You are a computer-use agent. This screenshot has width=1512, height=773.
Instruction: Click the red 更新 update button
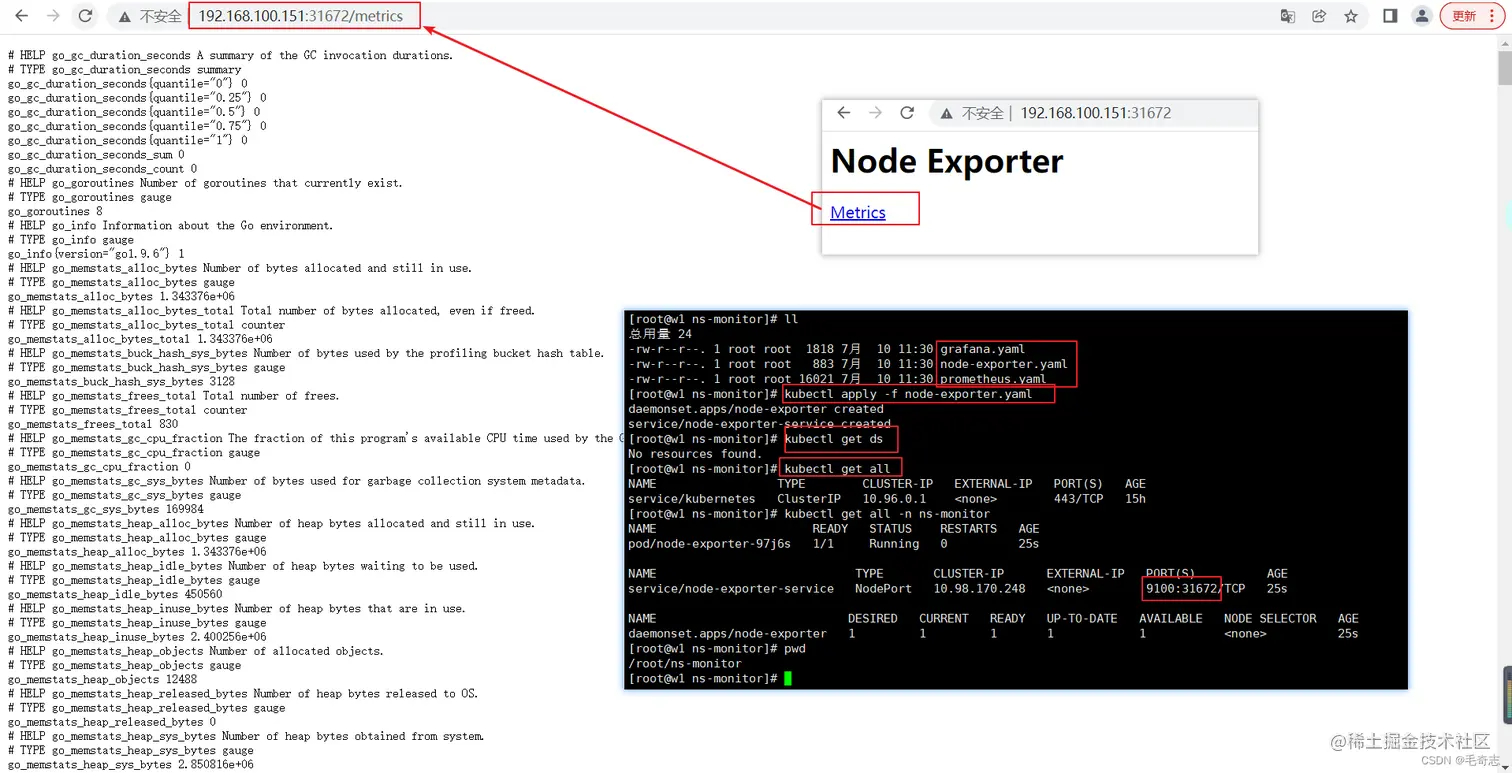1471,16
